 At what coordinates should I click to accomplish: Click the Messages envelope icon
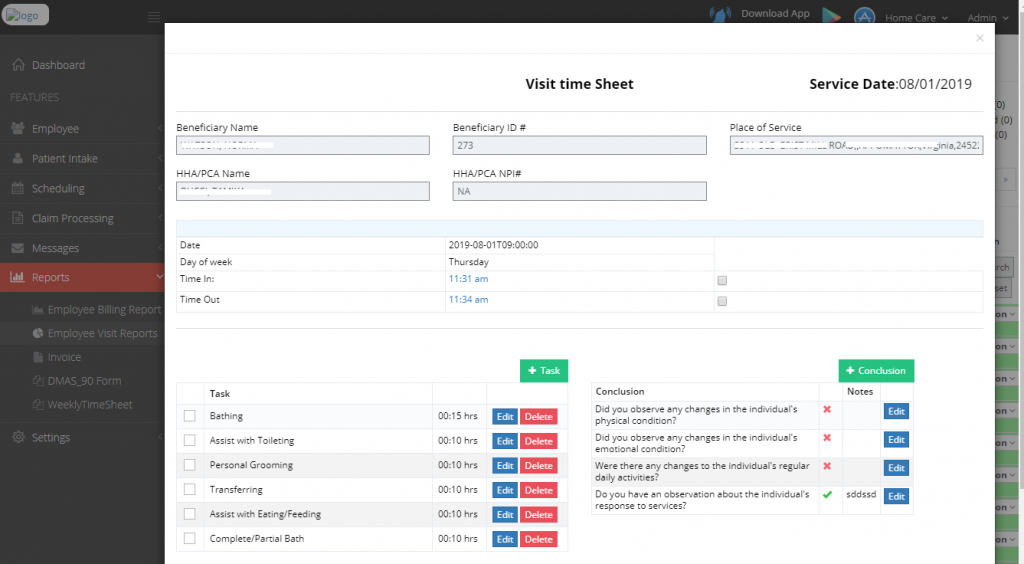[18, 248]
